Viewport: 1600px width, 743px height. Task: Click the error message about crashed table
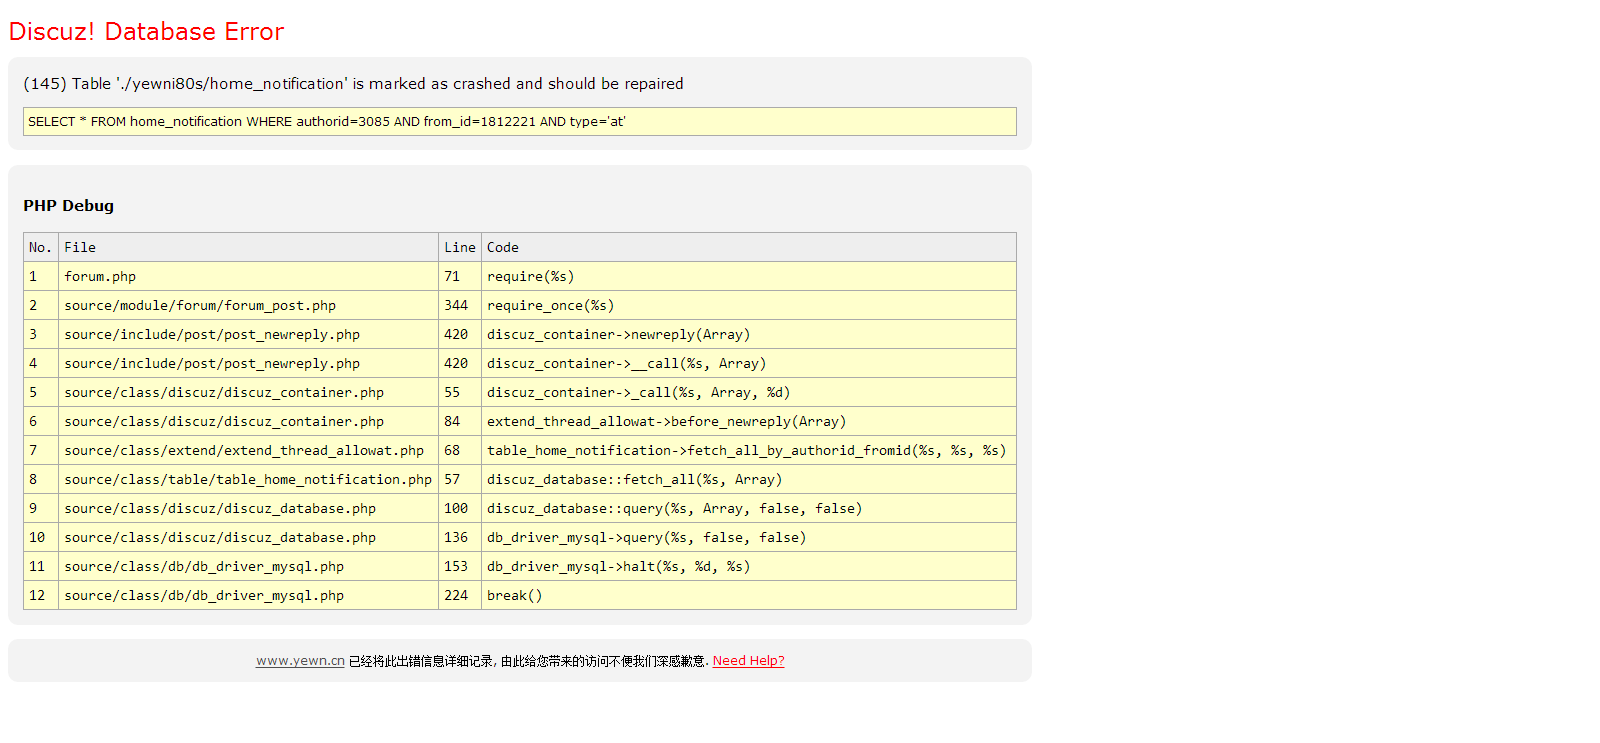(353, 84)
